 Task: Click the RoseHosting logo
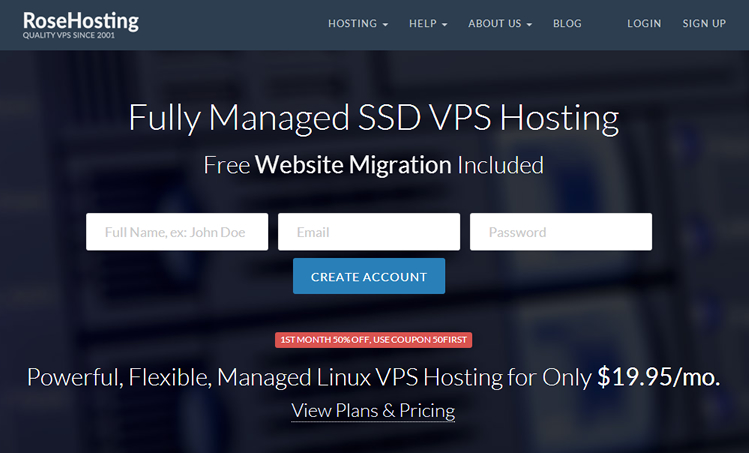click(81, 20)
